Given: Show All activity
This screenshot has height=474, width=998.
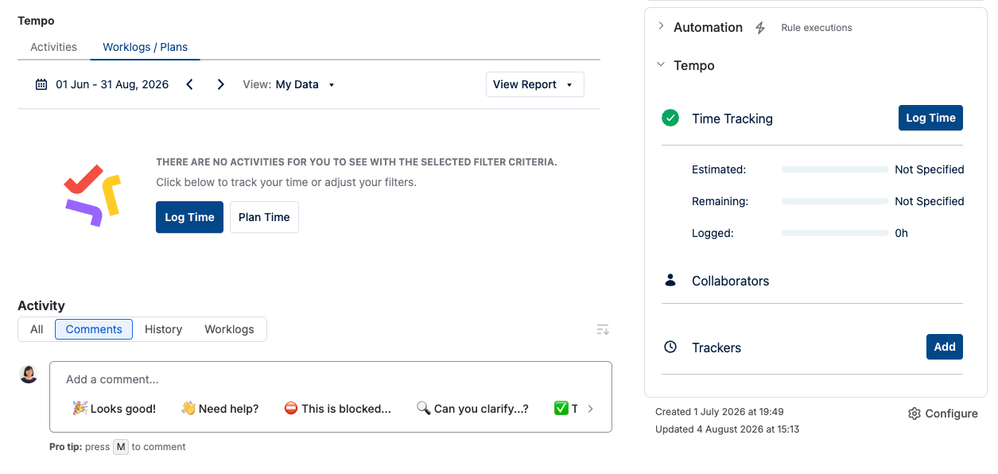Looking at the screenshot, I should pos(37,330).
